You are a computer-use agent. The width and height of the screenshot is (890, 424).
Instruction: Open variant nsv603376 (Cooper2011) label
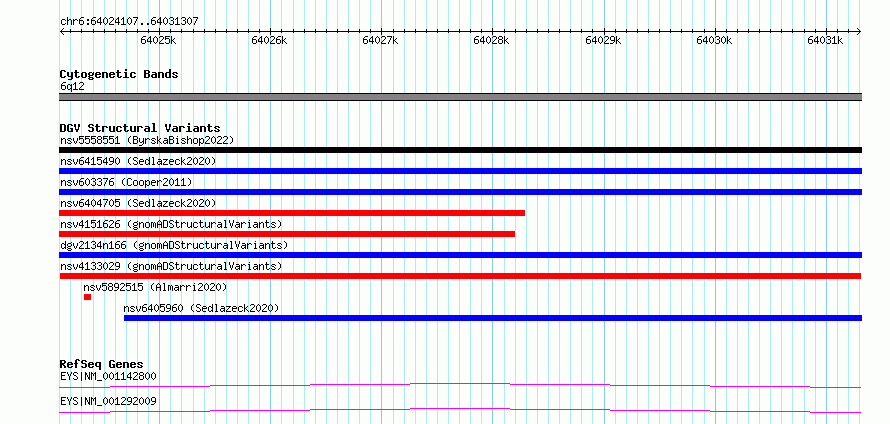(x=126, y=182)
